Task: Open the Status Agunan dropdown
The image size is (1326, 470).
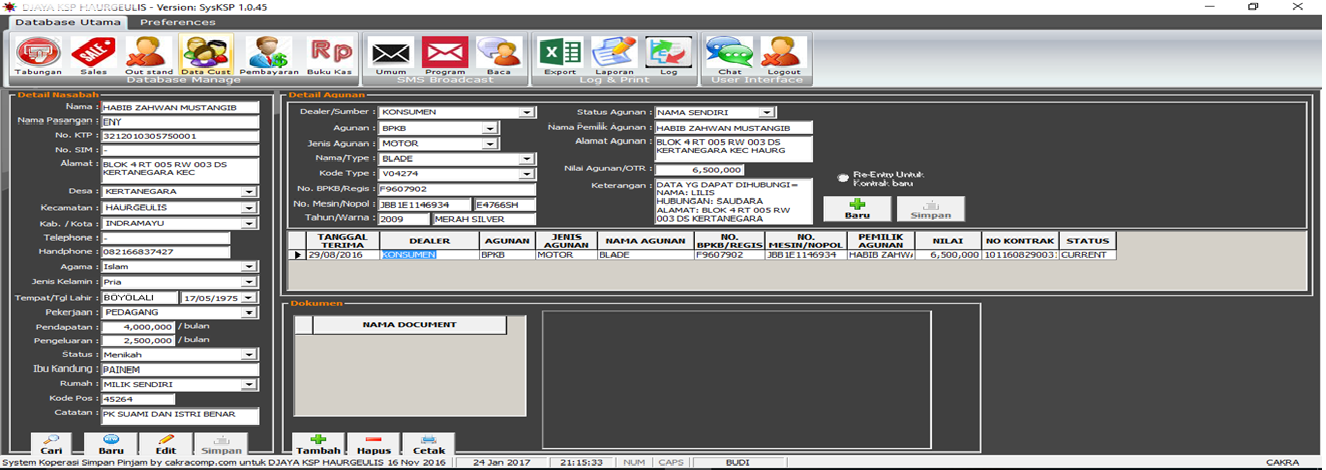Action: coord(768,113)
